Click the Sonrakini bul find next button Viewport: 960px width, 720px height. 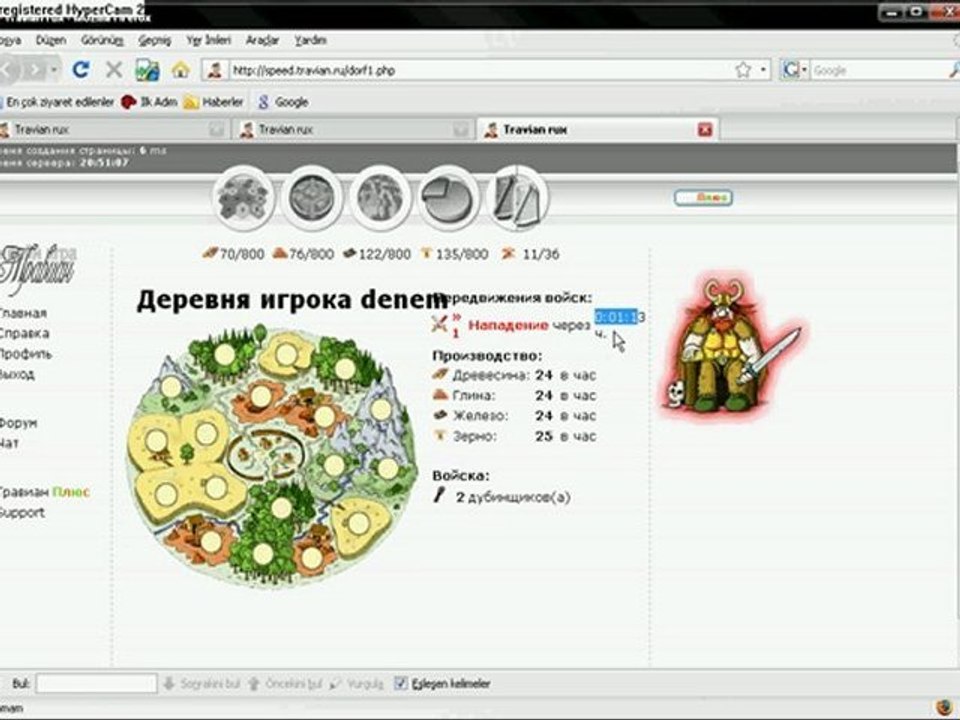(201, 683)
